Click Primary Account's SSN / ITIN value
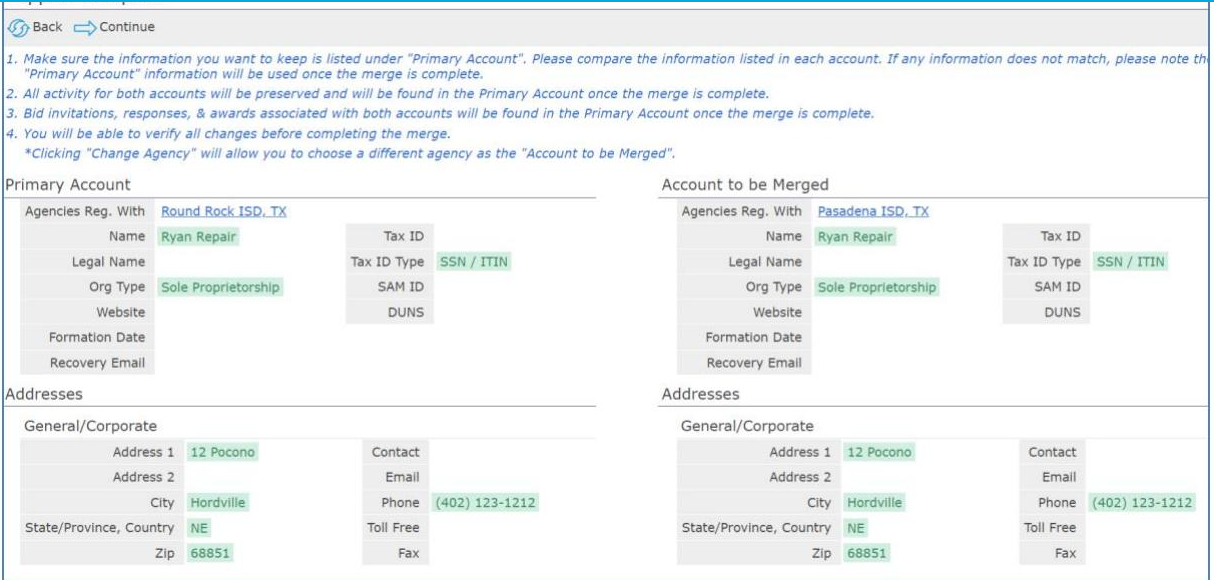Screen dimensions: 1214x580 click(476, 263)
